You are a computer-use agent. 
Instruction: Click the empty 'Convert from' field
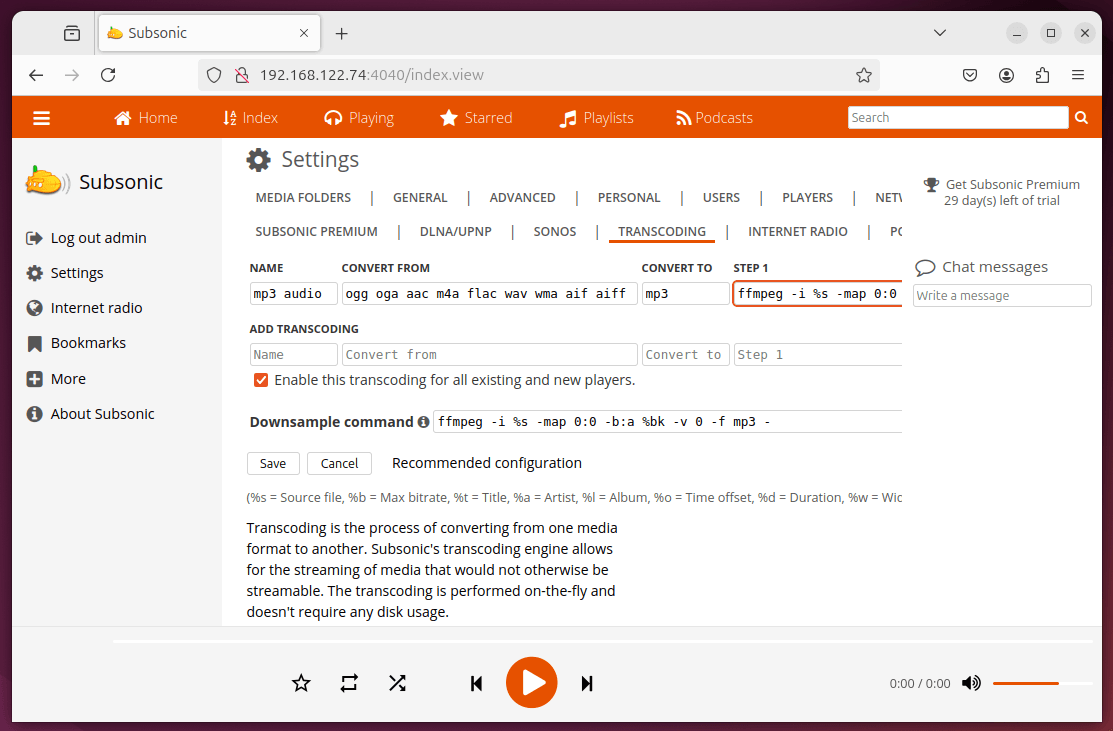click(x=489, y=354)
